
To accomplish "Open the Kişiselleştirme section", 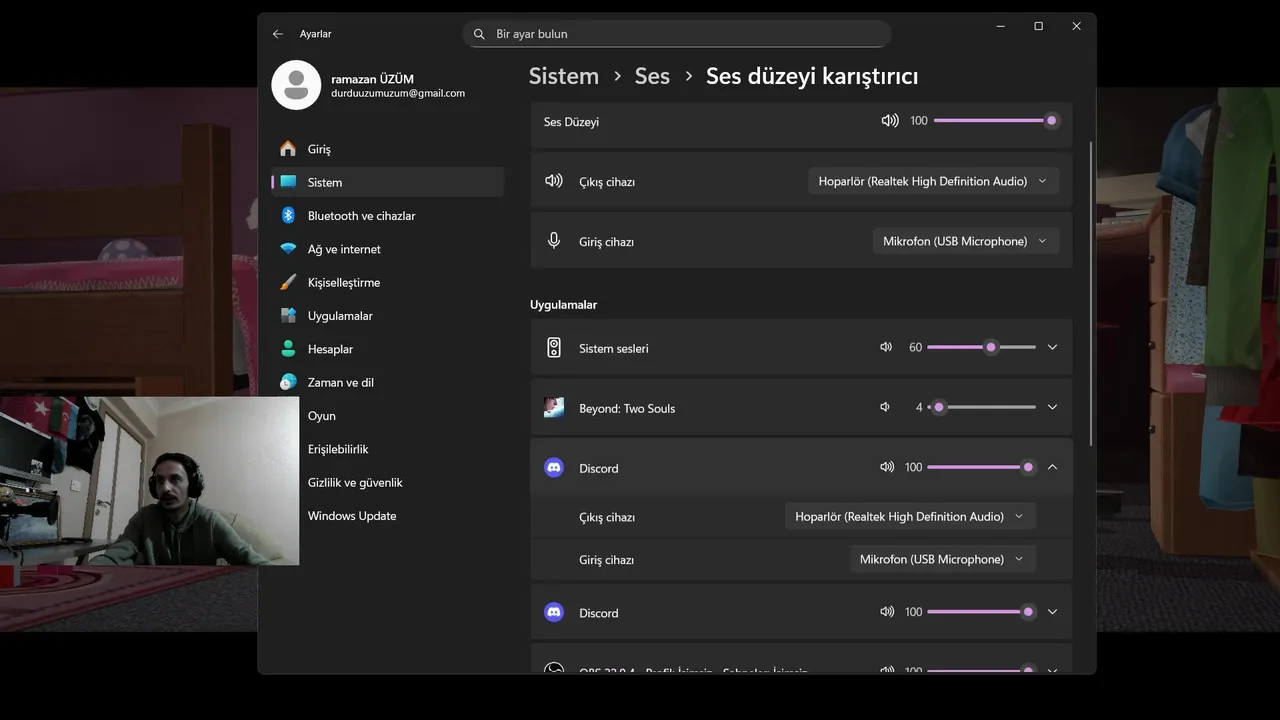I will pos(343,283).
